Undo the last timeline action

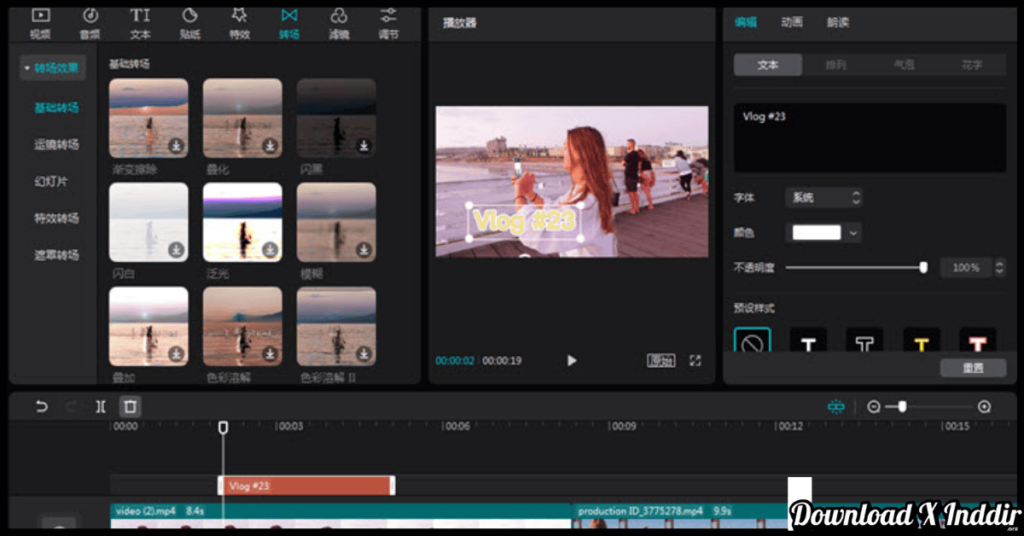pyautogui.click(x=41, y=407)
